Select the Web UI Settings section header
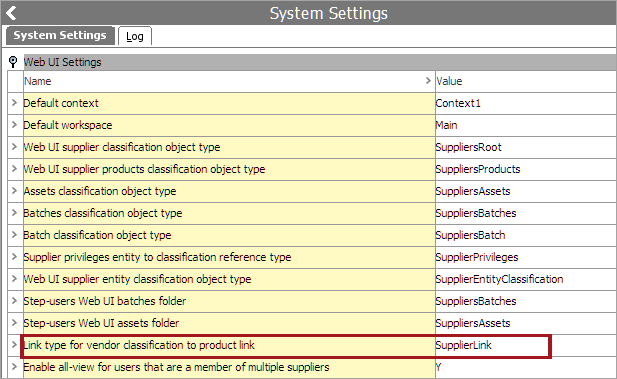Image resolution: width=617 pixels, height=379 pixels. (320, 62)
